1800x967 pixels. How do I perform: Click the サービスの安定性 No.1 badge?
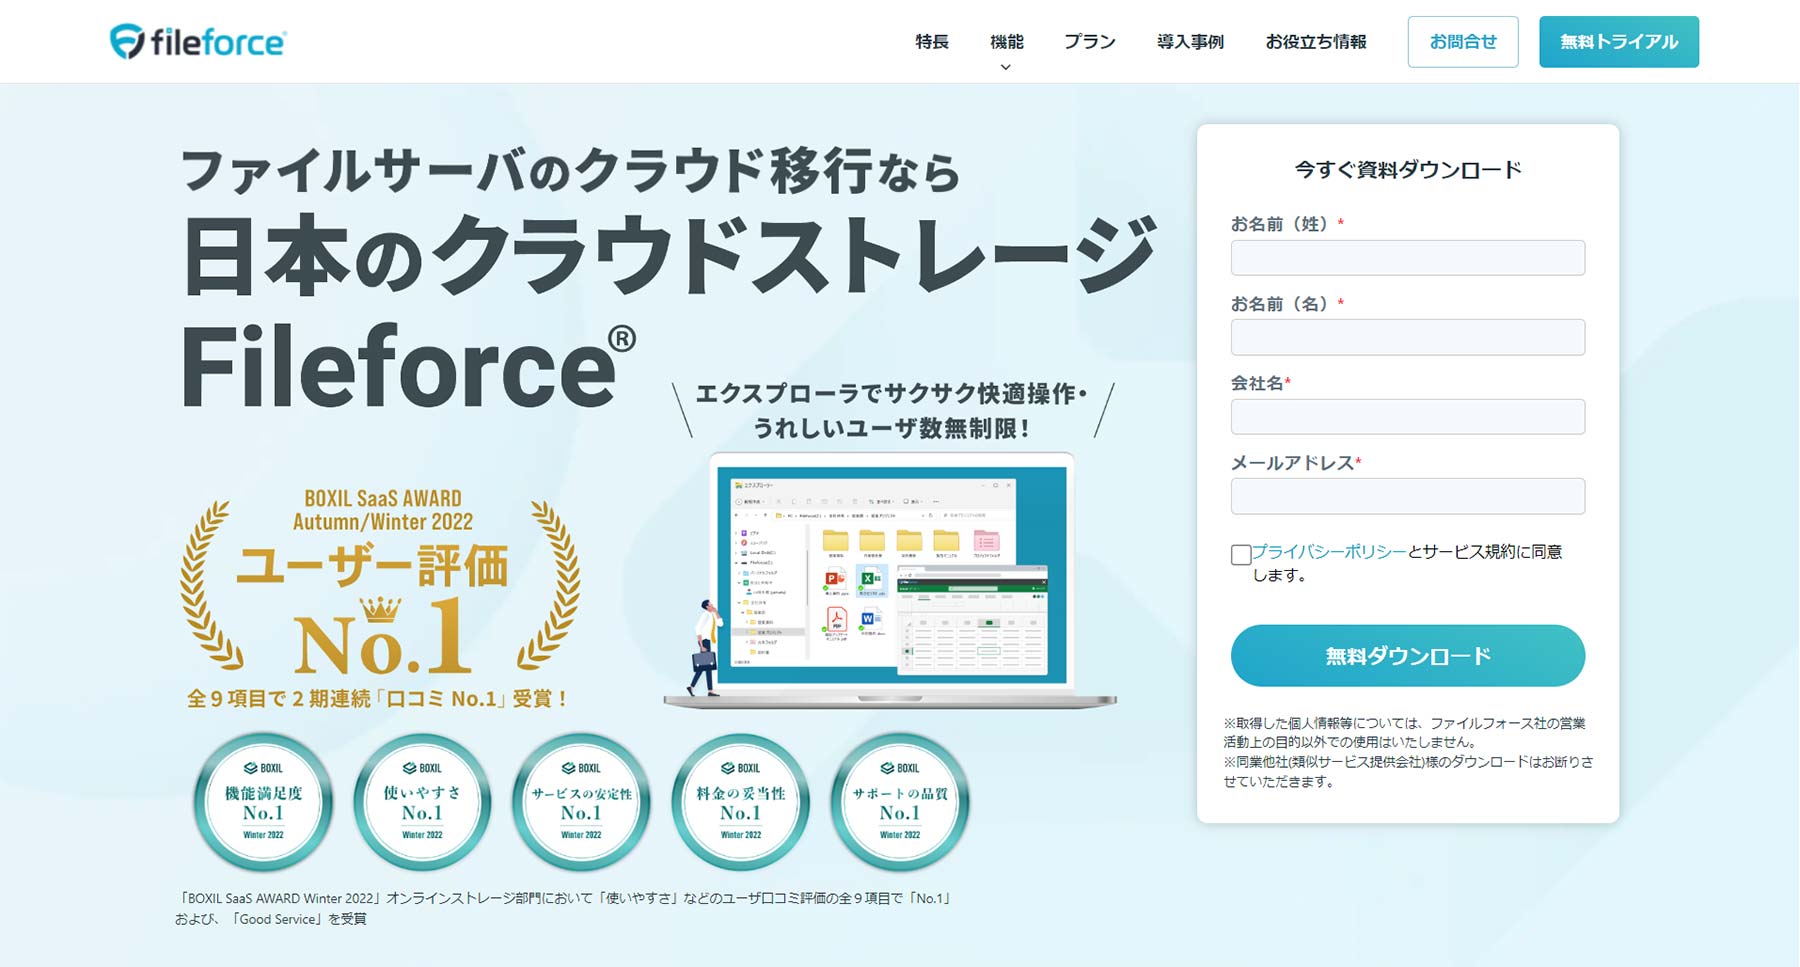point(581,803)
